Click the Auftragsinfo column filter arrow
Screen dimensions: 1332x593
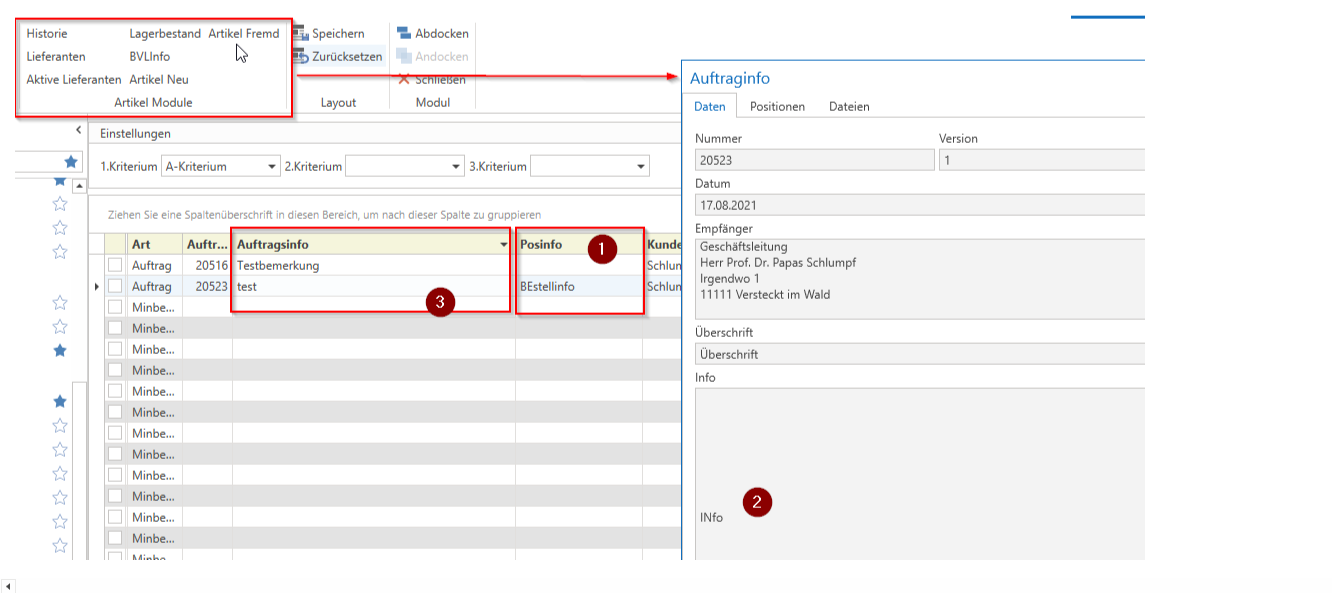503,245
